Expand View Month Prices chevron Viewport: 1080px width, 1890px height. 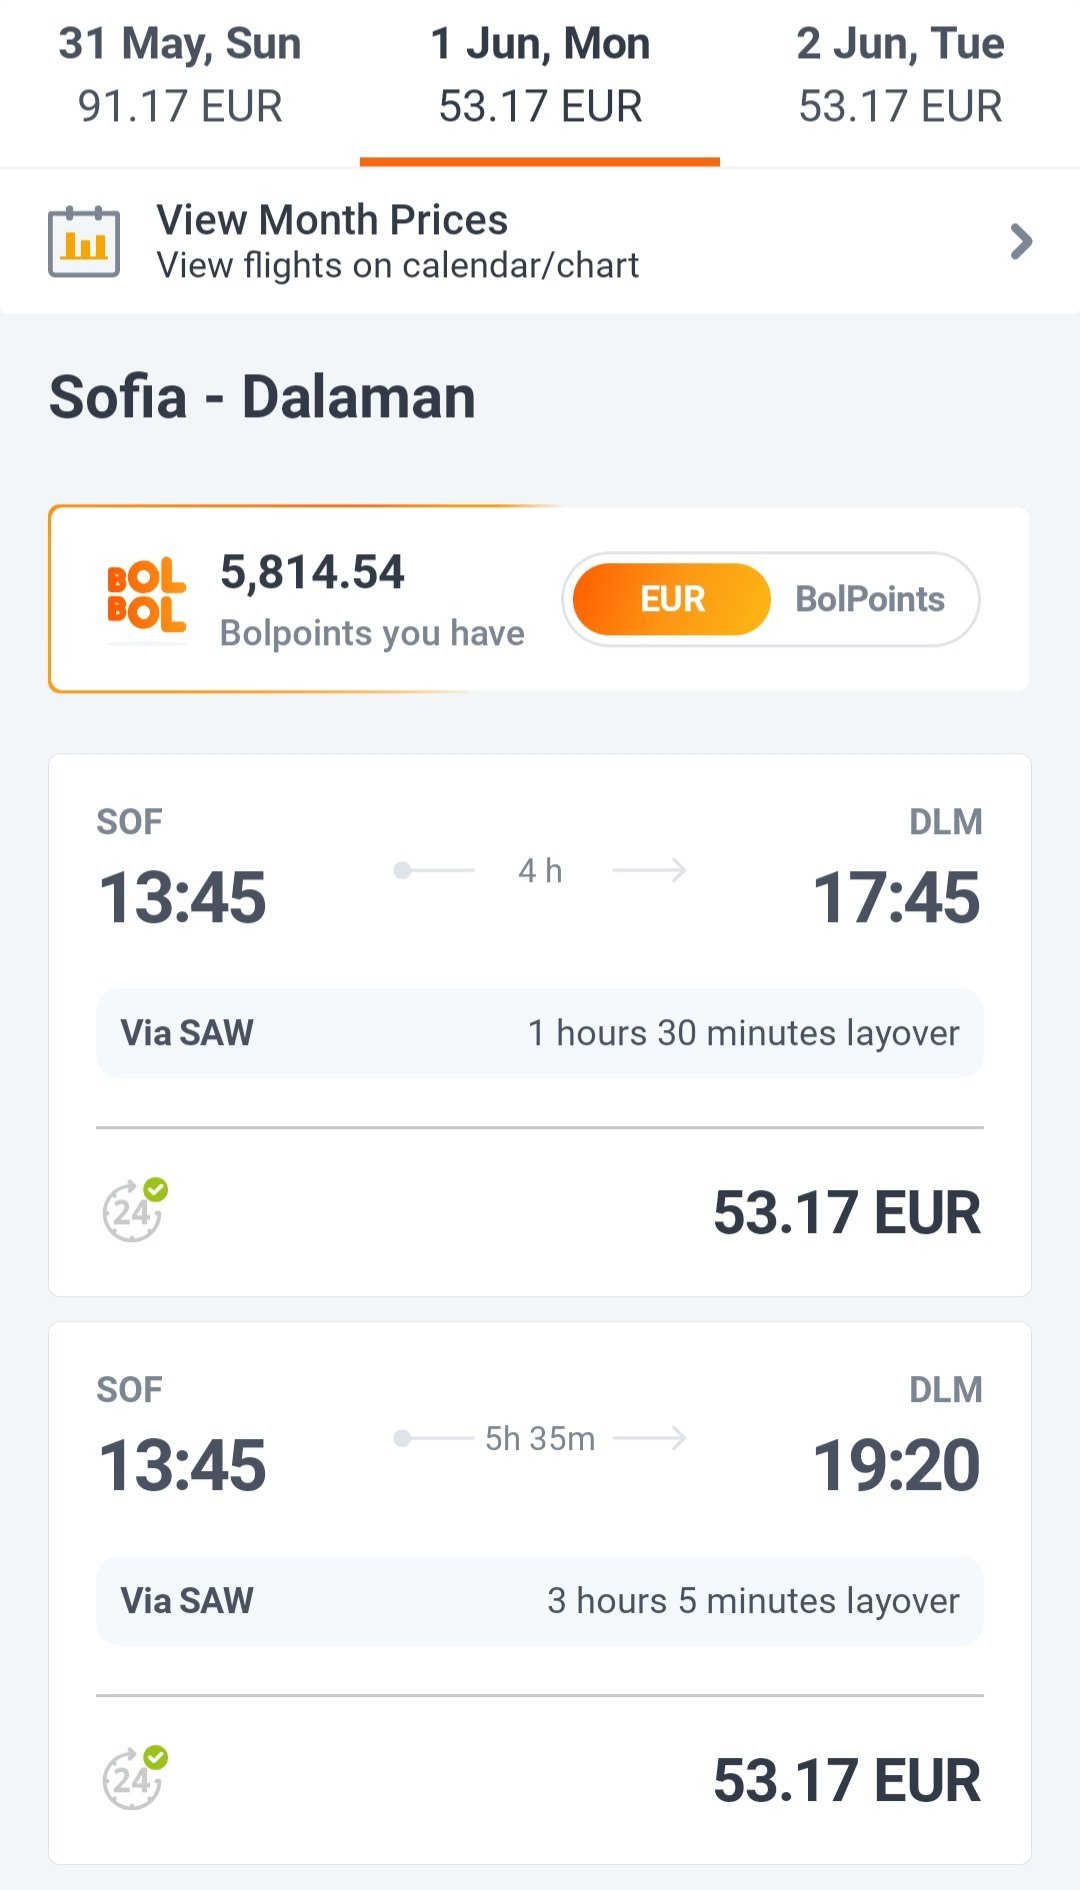coord(1020,242)
